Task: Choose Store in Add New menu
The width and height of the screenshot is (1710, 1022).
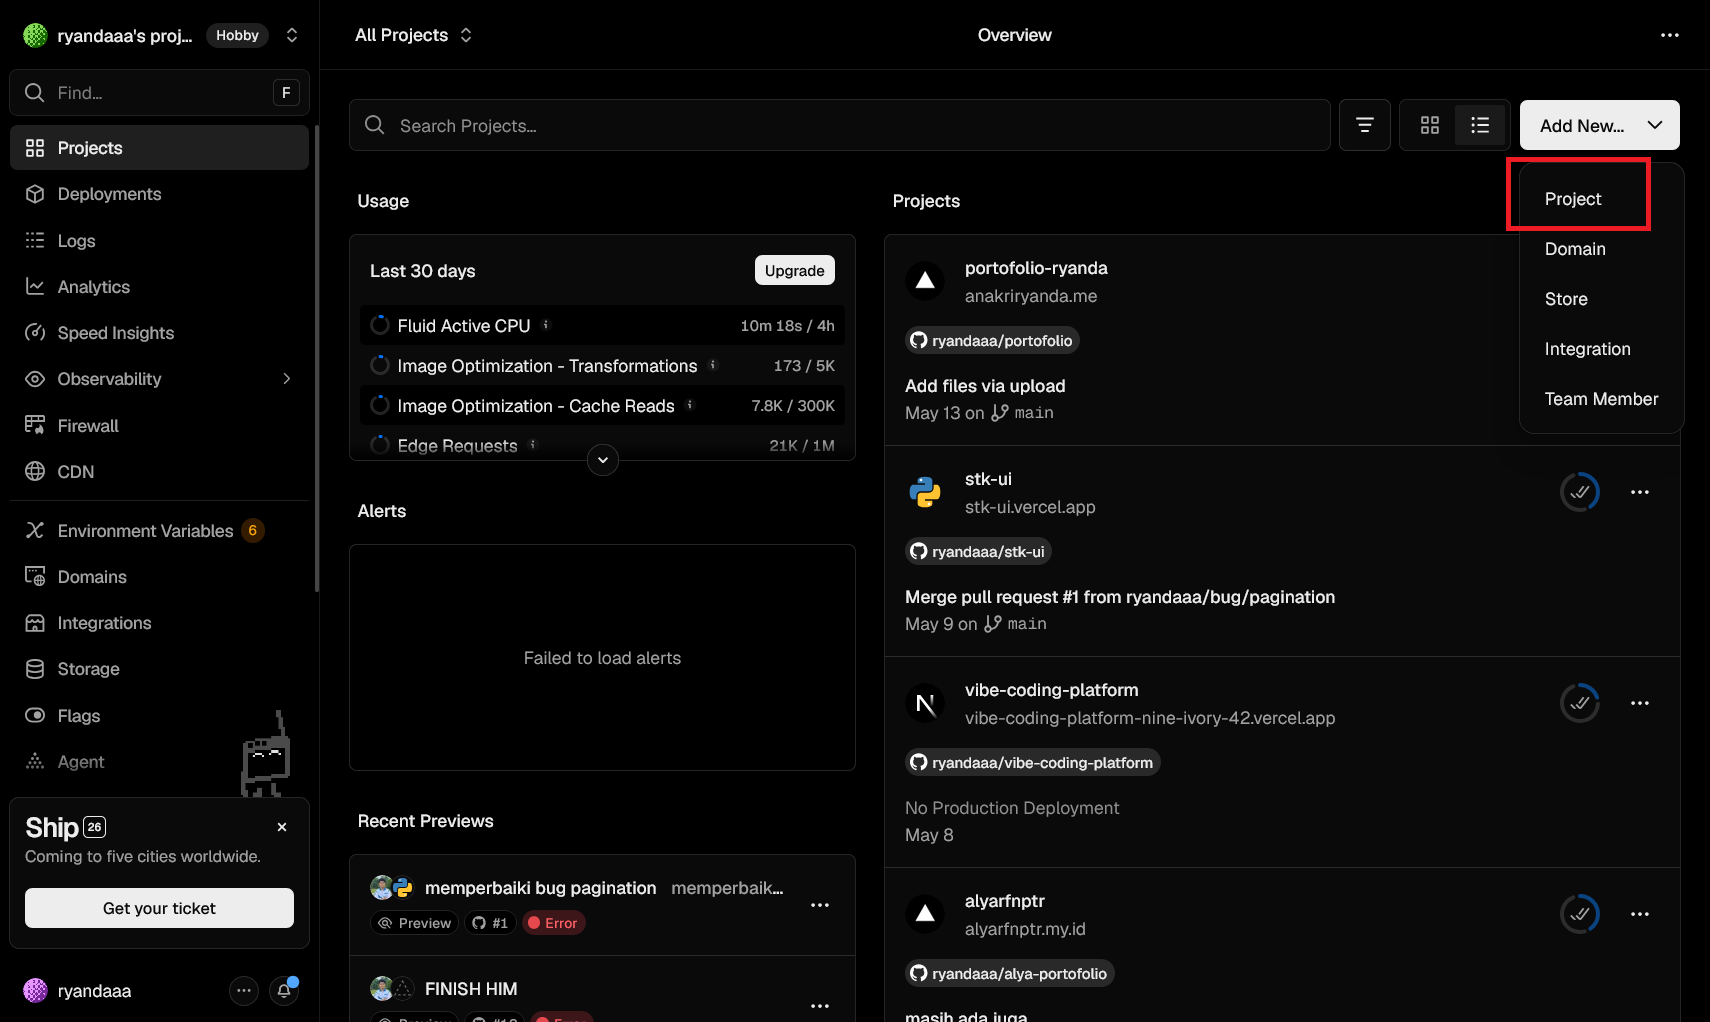Action: 1601,299
